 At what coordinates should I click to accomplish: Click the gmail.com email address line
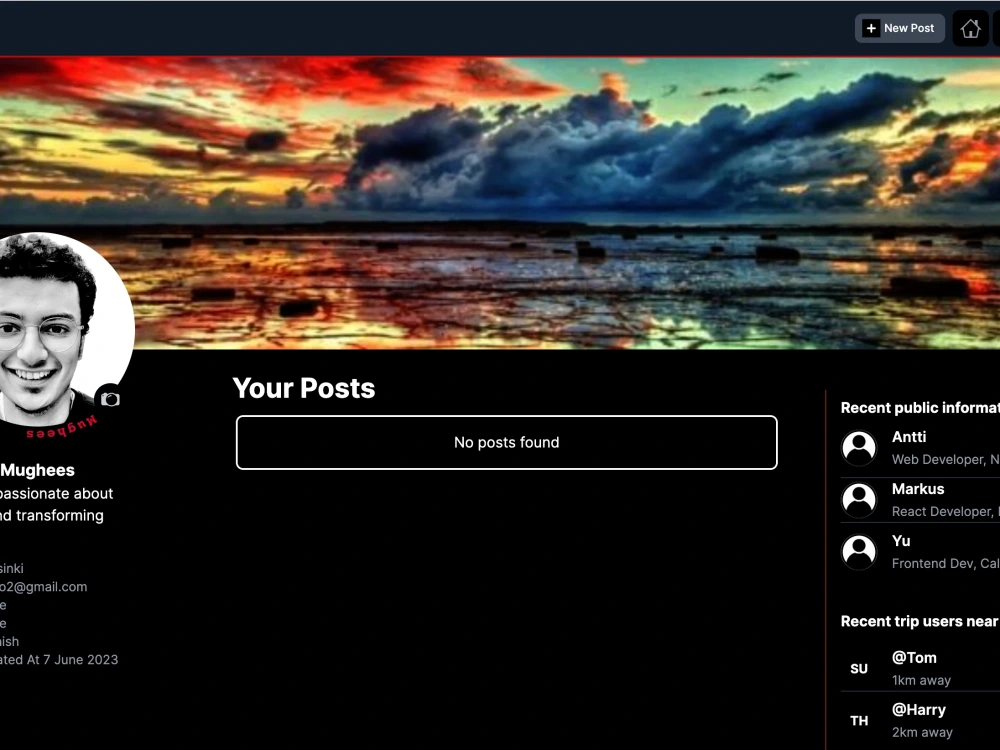coord(43,587)
